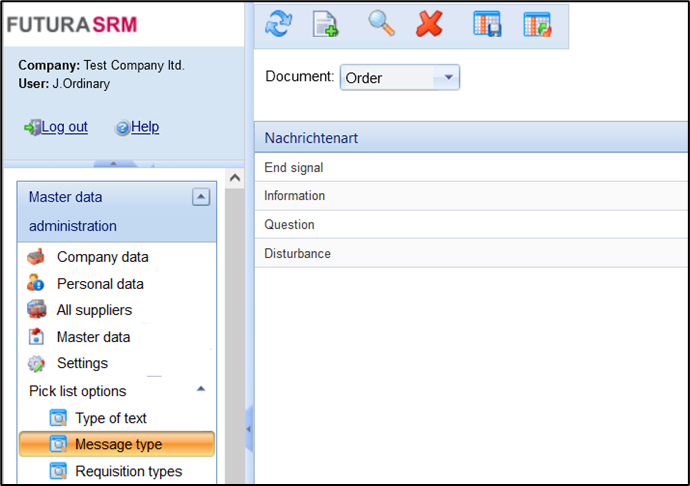Click the Company data factory icon

[37, 257]
